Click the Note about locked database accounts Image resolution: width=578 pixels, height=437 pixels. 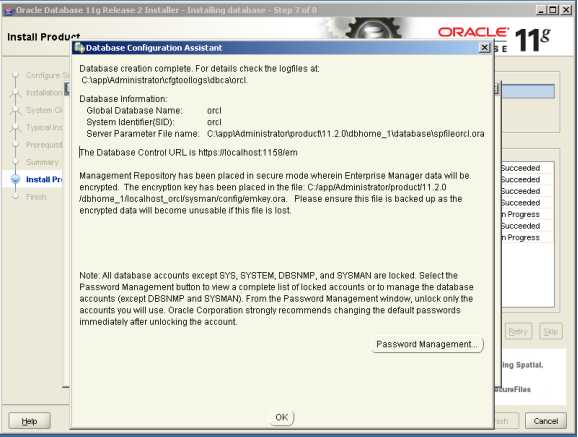276,299
